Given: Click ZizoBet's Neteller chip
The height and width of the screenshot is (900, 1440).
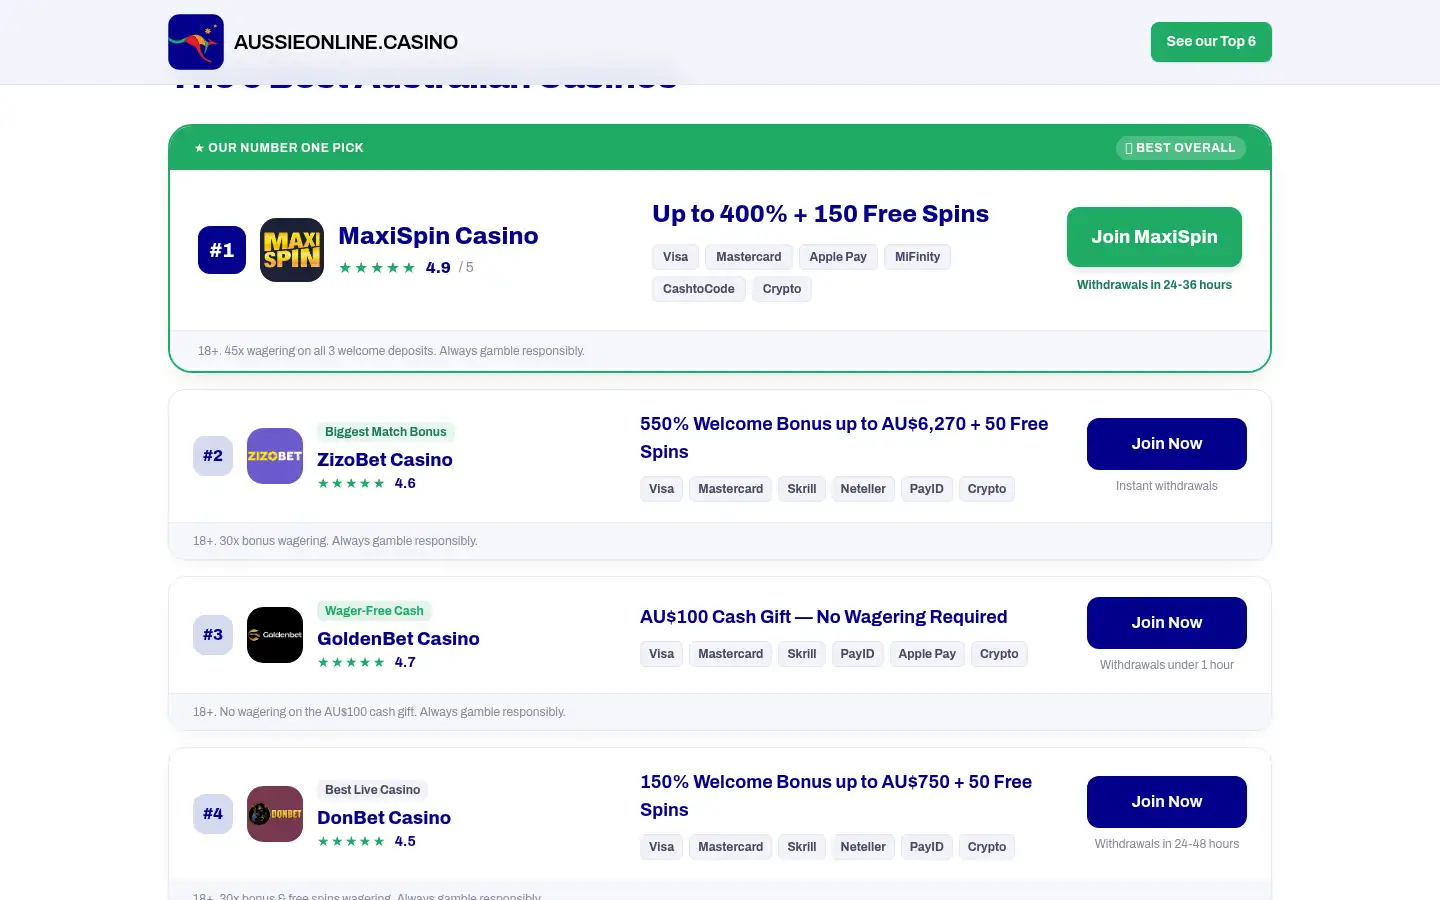Looking at the screenshot, I should 863,489.
